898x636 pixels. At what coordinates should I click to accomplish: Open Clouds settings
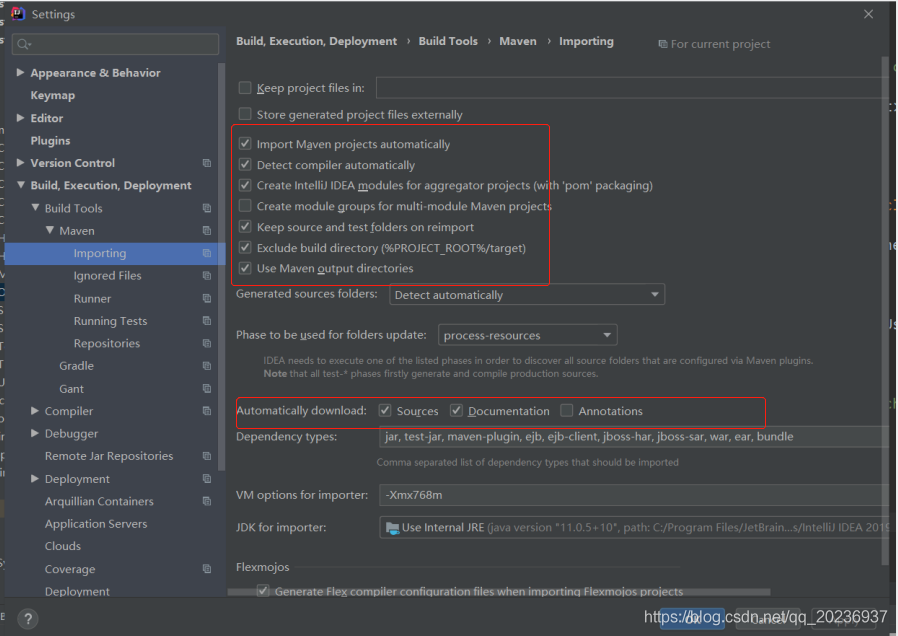coord(63,546)
